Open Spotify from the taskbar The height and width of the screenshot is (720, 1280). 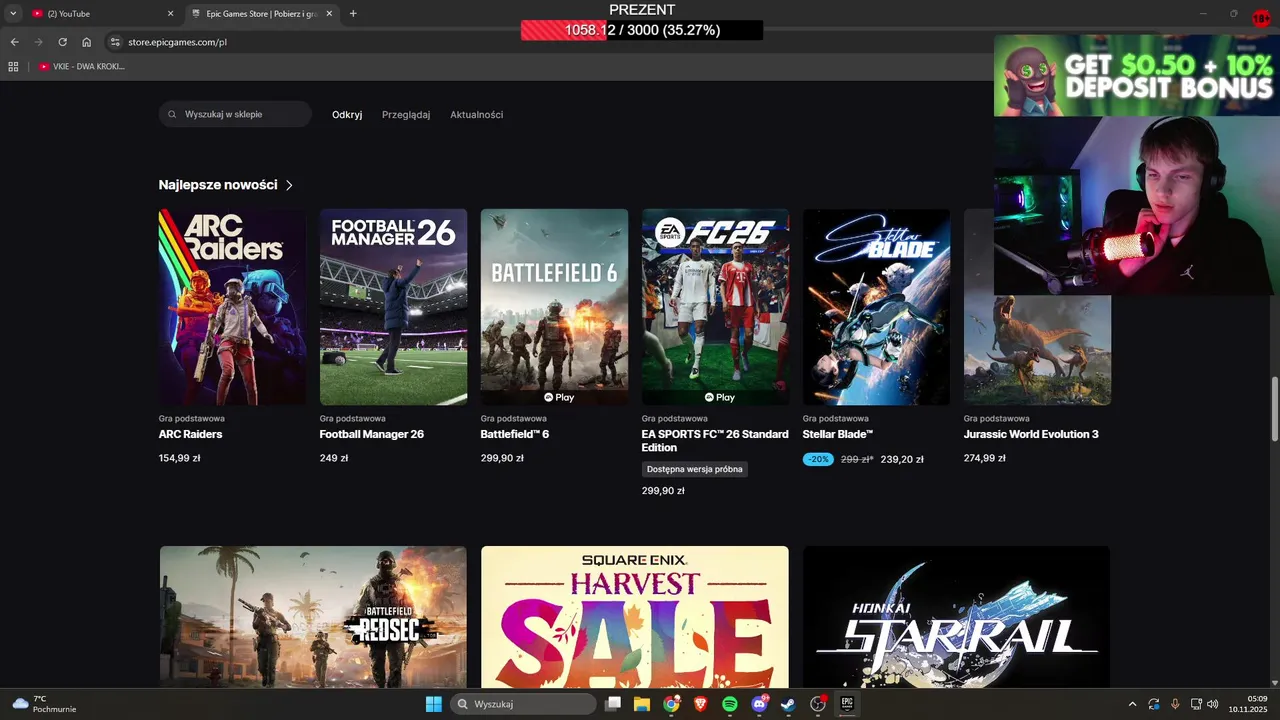pos(730,704)
